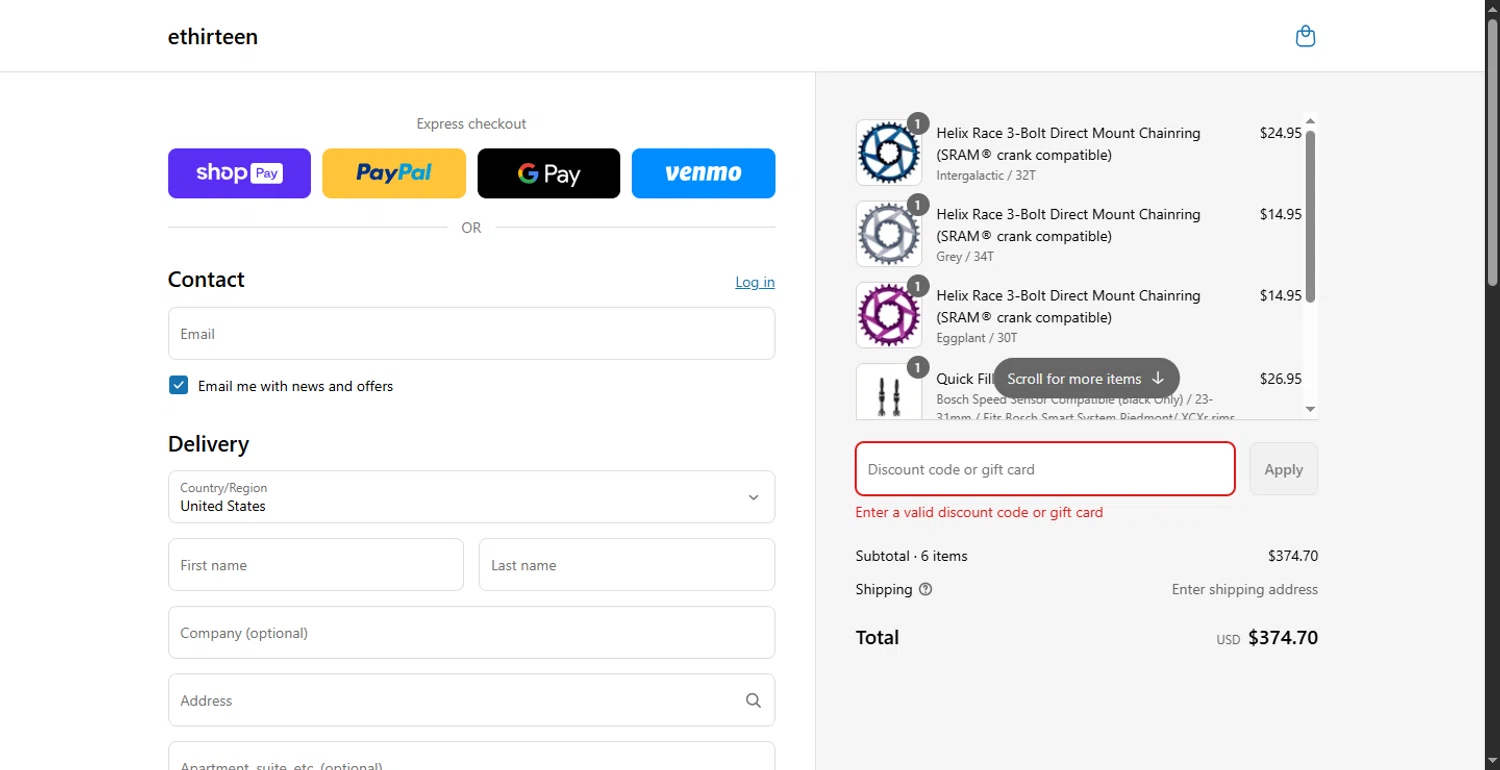Screen dimensions: 1500x770
Task: Pay with PayPal express button
Action: click(394, 173)
